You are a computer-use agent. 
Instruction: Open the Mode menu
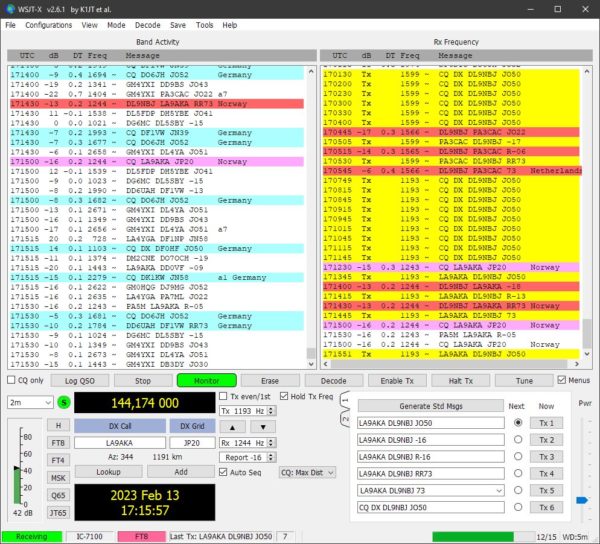[116, 25]
